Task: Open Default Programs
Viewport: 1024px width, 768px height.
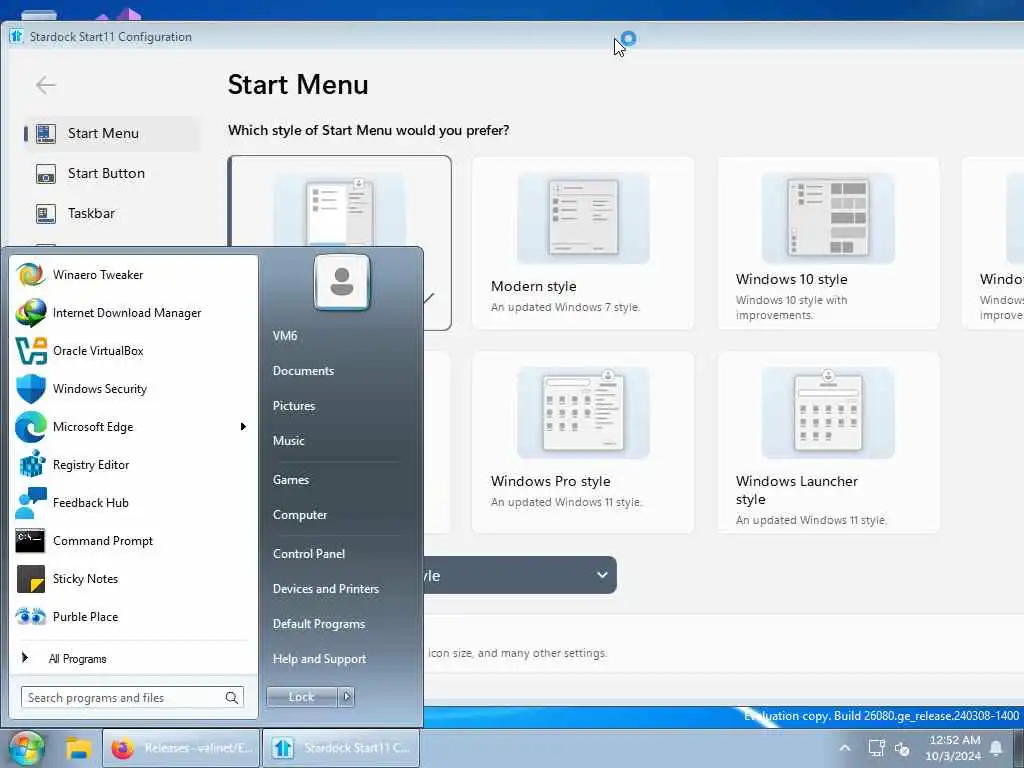Action: (319, 624)
